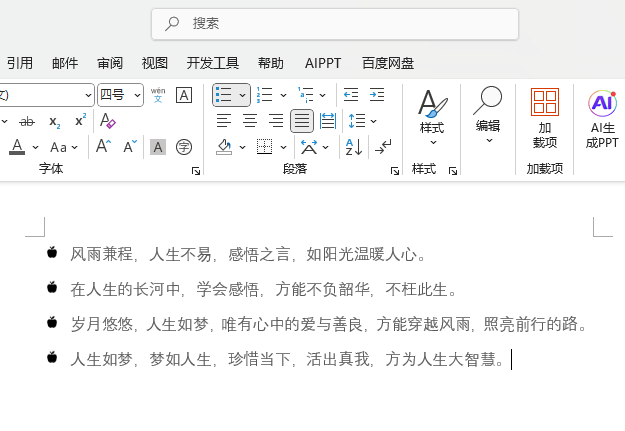Increase paragraph indent
Image resolution: width=625 pixels, height=431 pixels.
click(377, 95)
